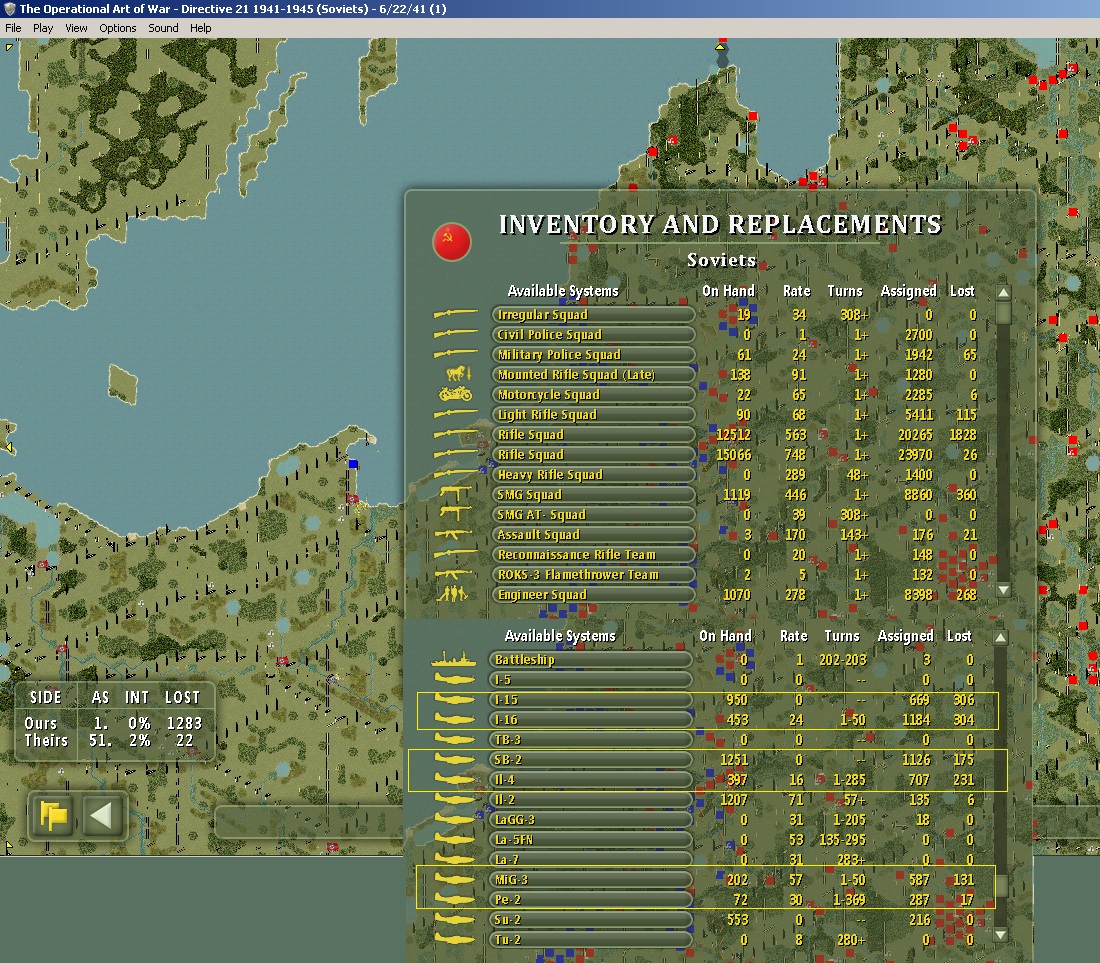
Task: Click the Engineer Squad soldiers icon
Action: coord(453,595)
